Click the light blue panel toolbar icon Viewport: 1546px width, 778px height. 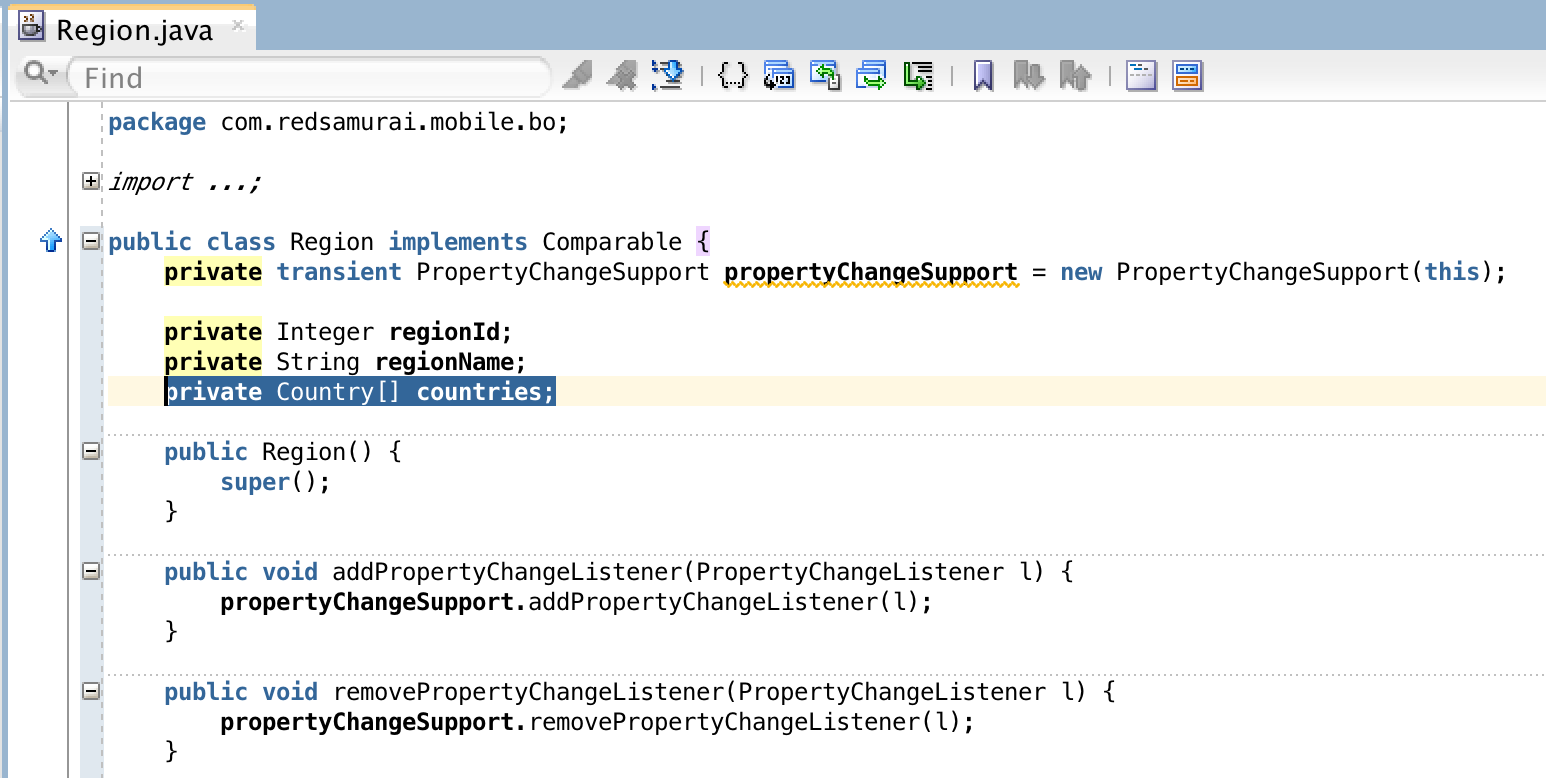click(1141, 75)
